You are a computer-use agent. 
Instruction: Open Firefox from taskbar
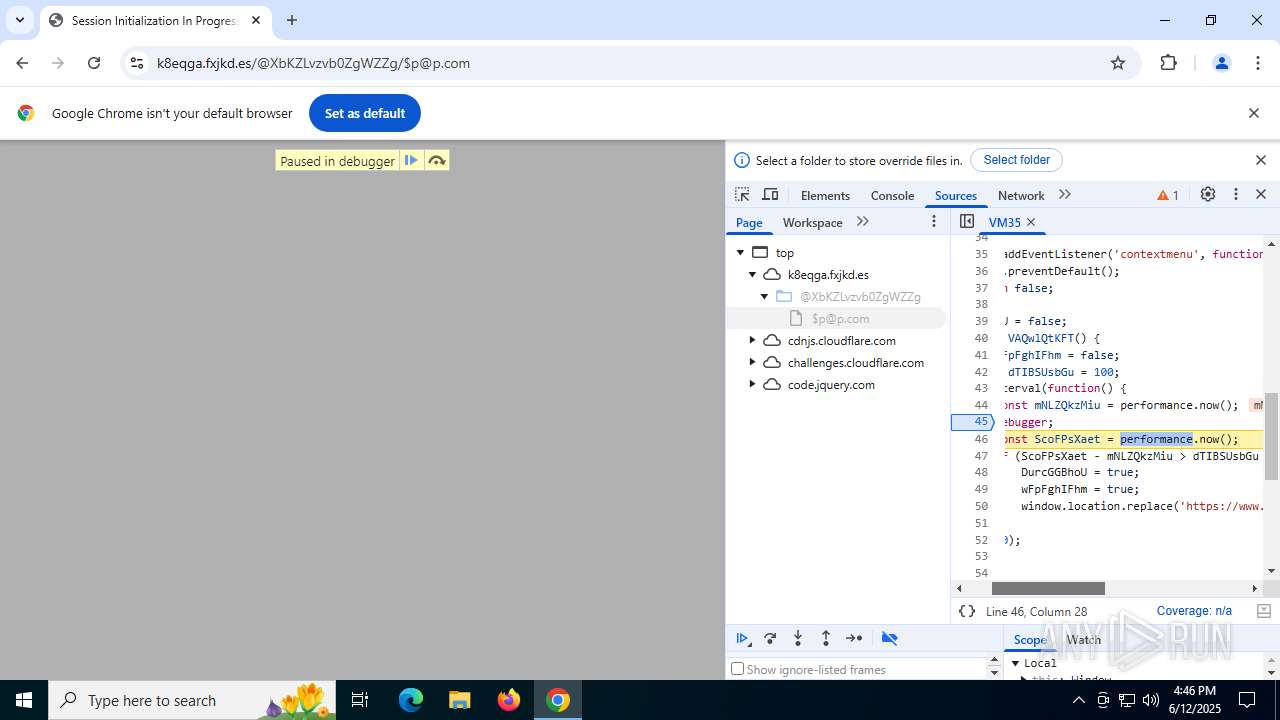(509, 700)
